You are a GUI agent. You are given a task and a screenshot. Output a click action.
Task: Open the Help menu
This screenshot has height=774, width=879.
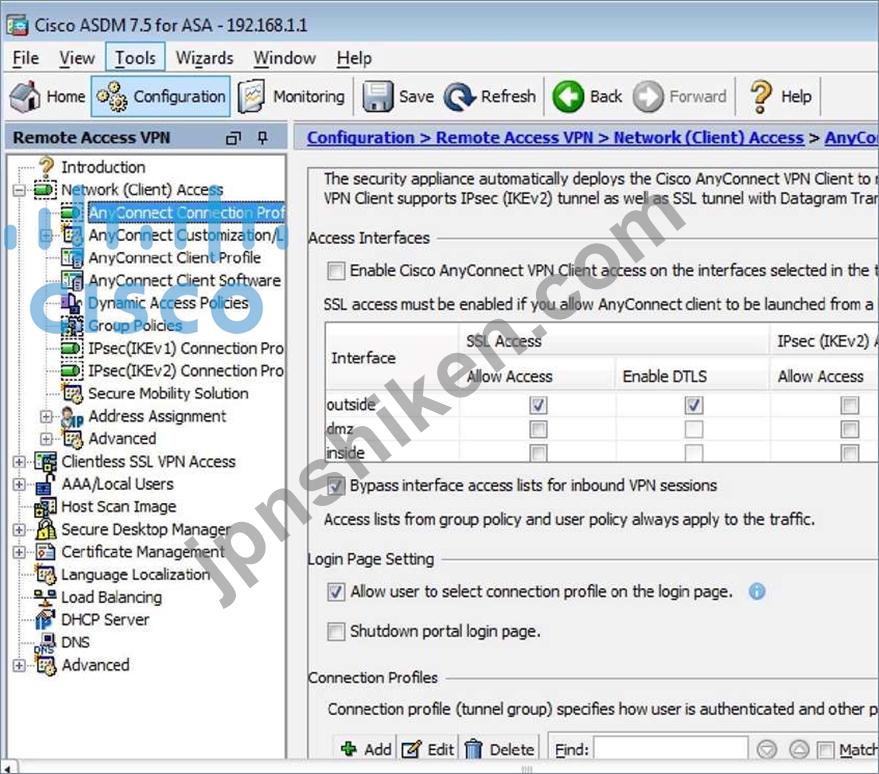tap(354, 58)
